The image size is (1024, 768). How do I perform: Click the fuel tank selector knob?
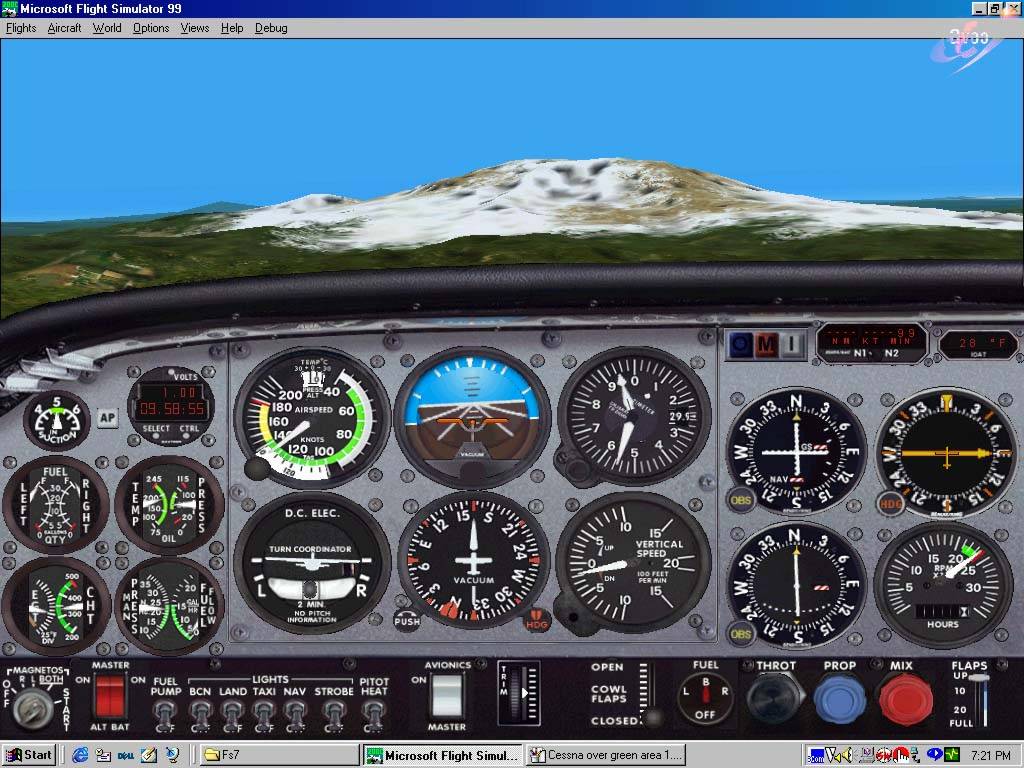click(x=705, y=696)
